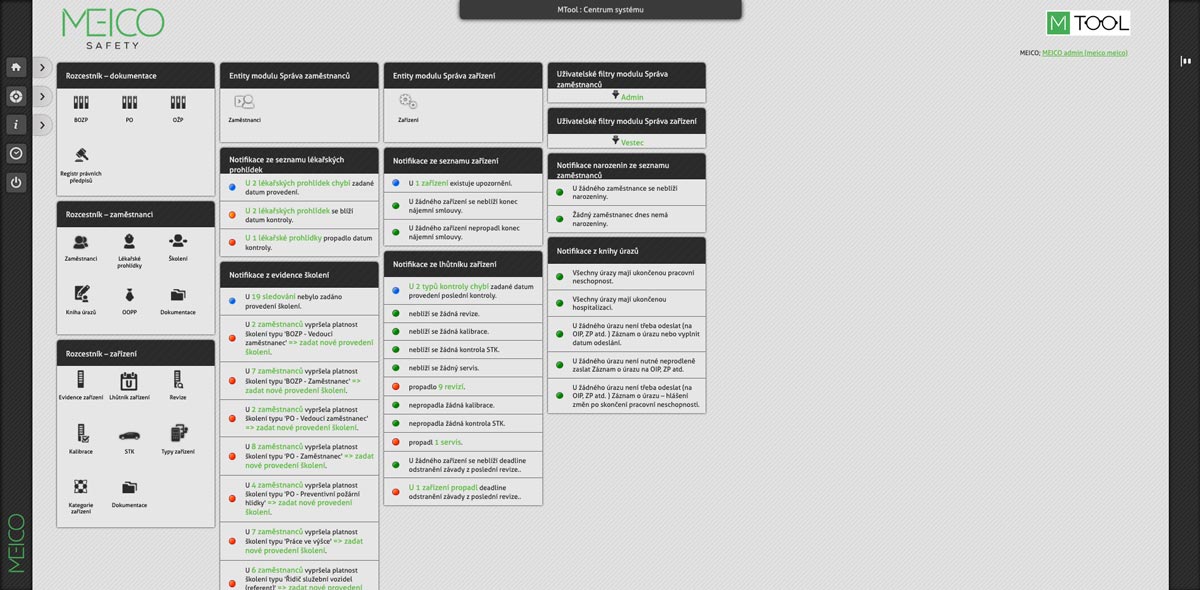The height and width of the screenshot is (590, 1200).
Task: Open Registr právních předpisů gavel icon
Action: point(81,155)
